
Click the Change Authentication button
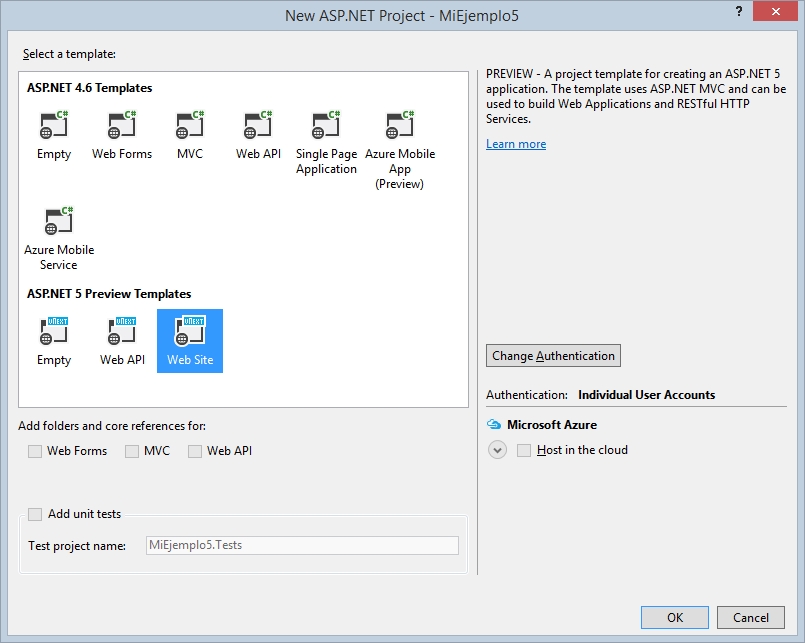click(553, 355)
